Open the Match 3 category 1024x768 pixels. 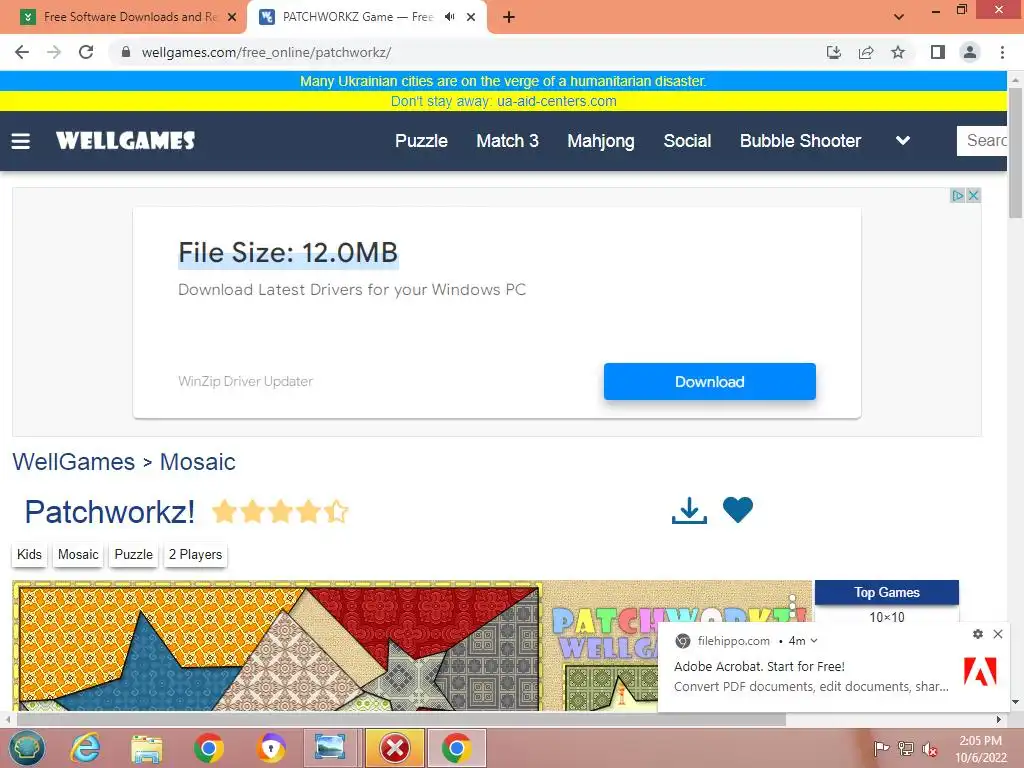click(x=507, y=141)
